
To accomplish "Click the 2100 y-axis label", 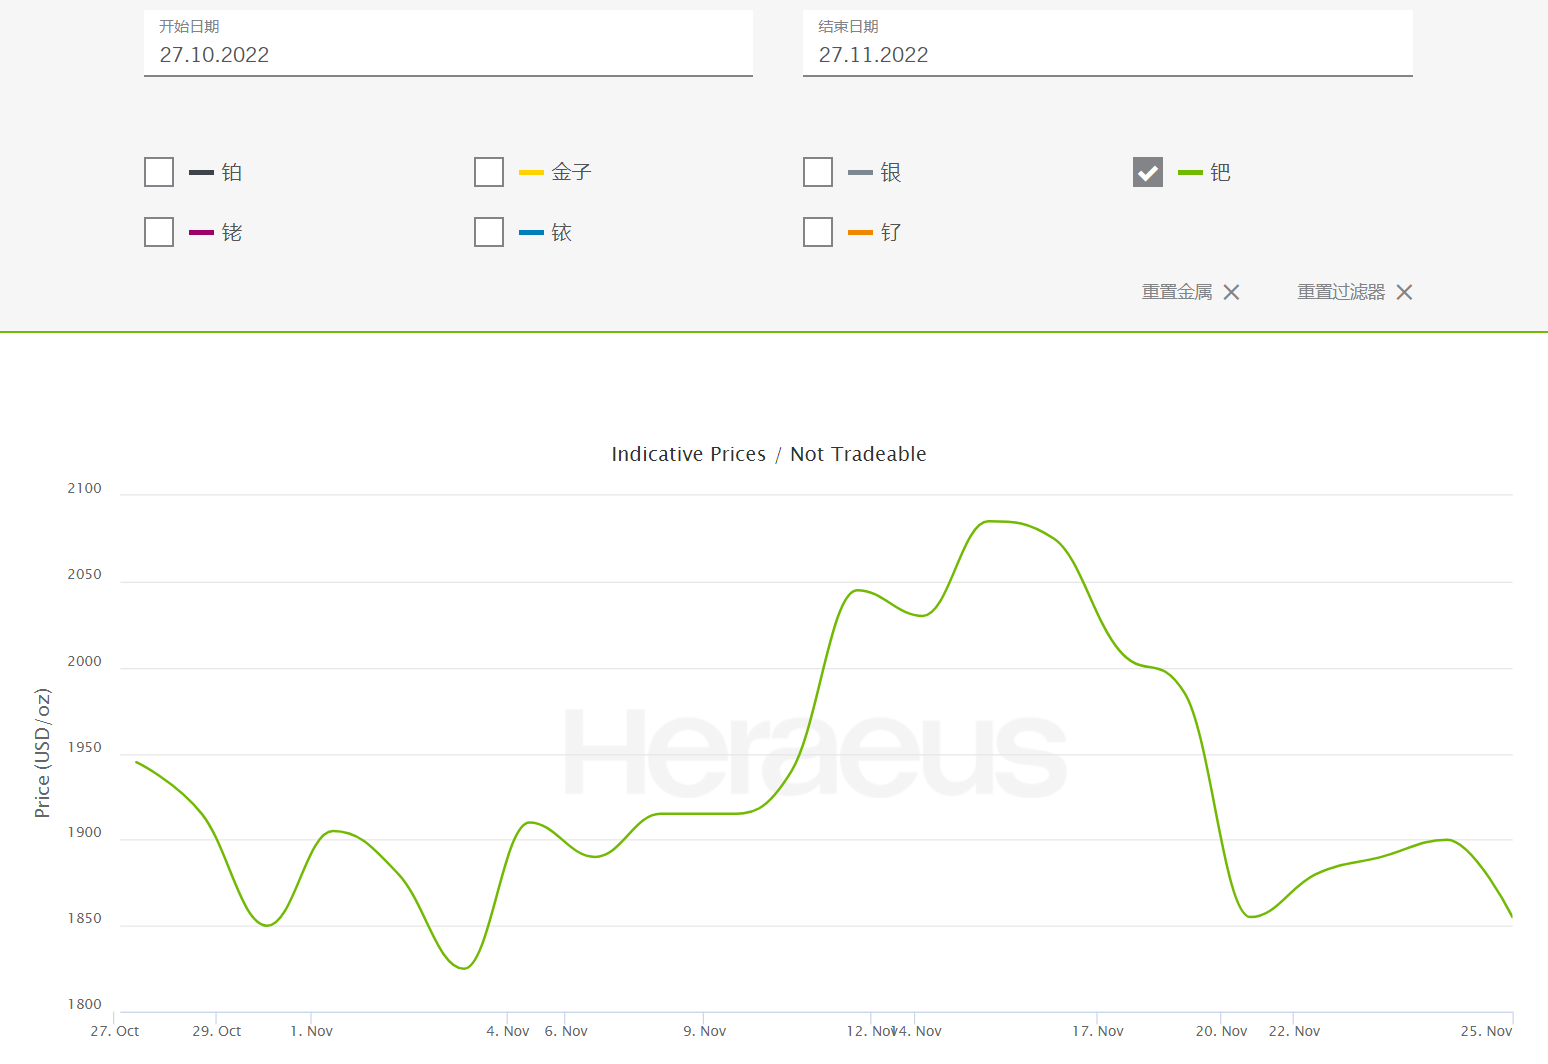I will click(85, 489).
